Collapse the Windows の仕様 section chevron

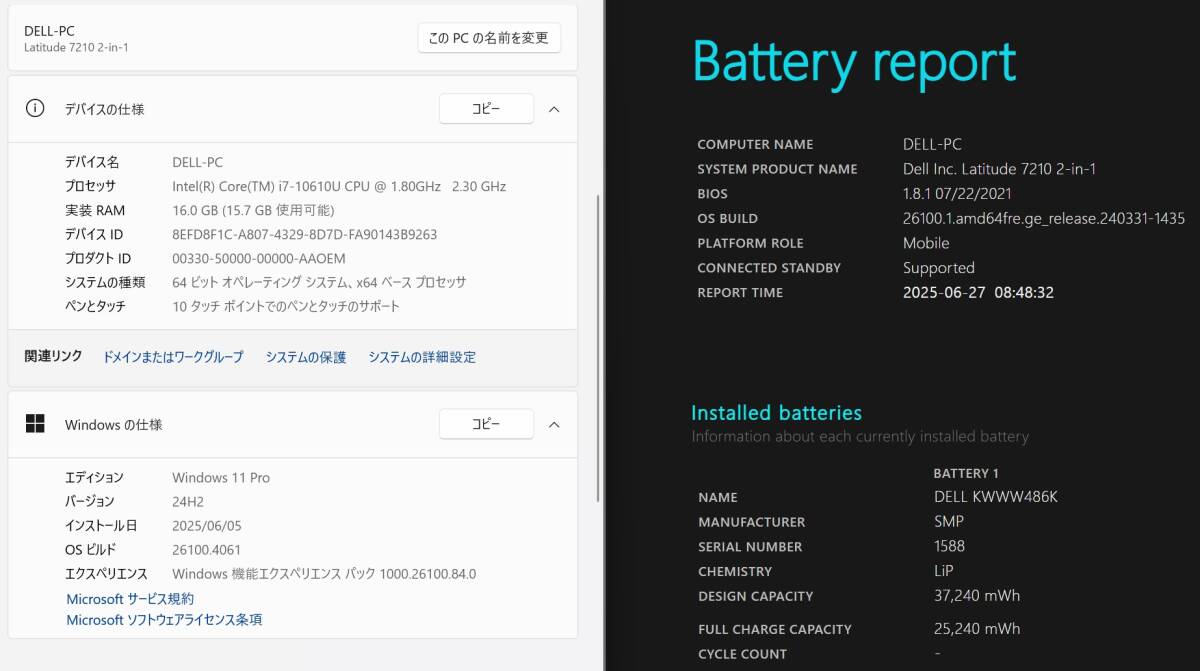coord(554,424)
